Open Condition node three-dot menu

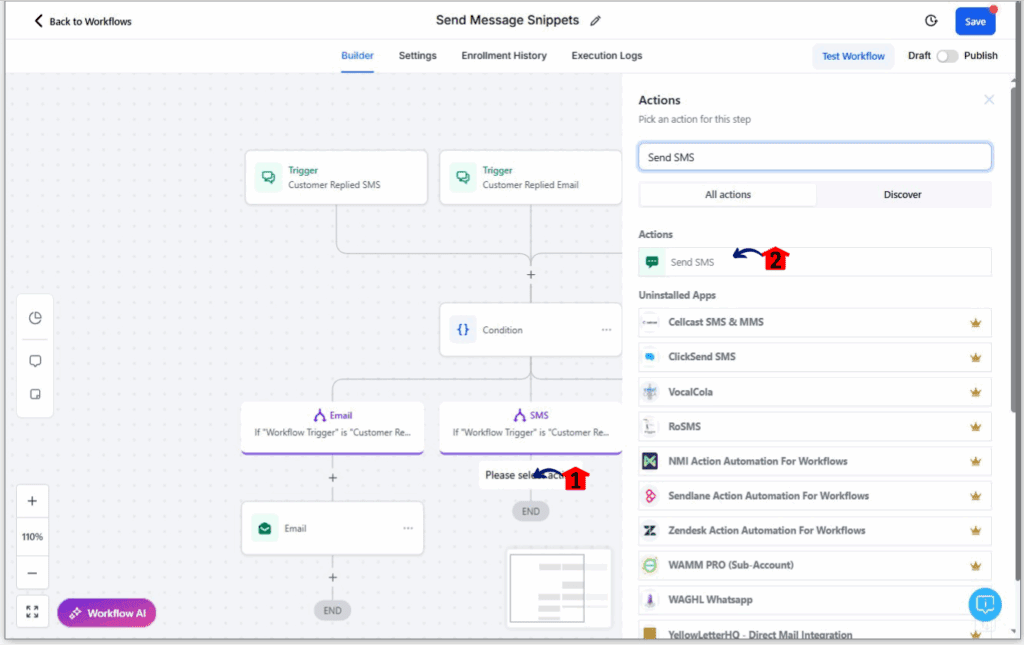(x=606, y=330)
